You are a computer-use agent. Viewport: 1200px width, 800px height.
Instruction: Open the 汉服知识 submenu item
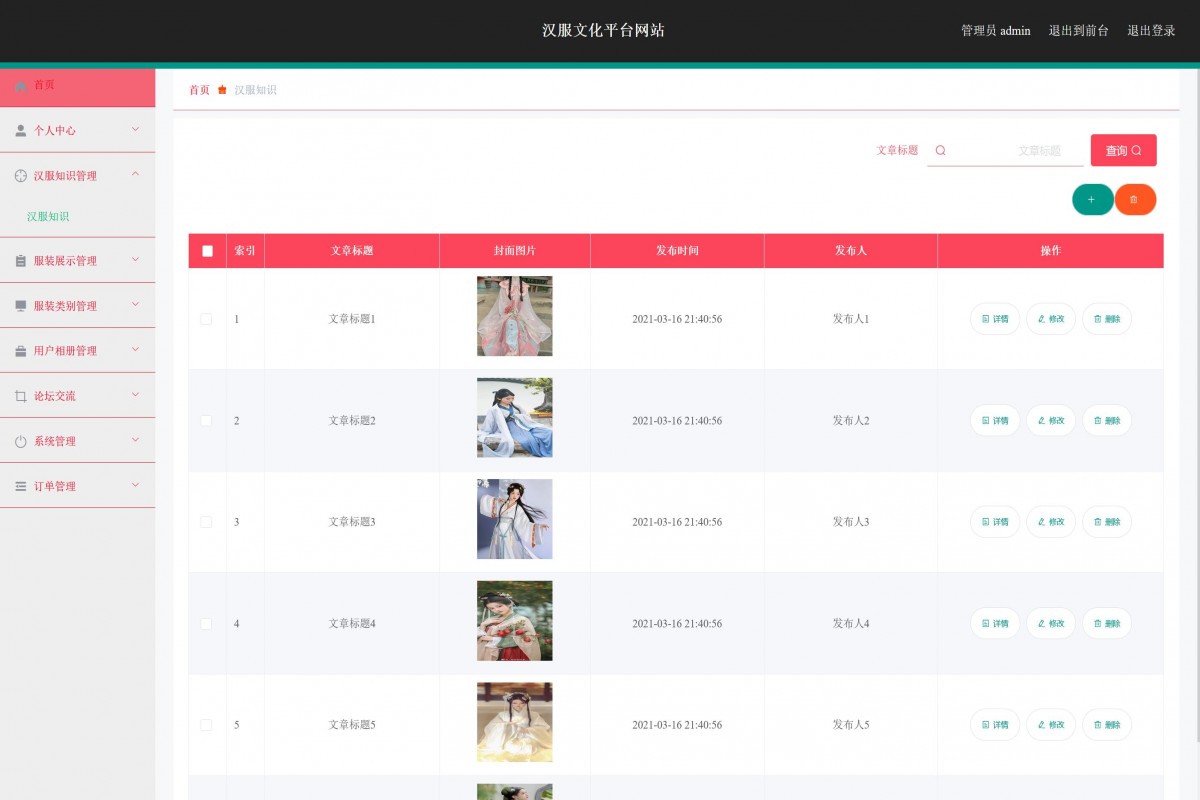48,217
